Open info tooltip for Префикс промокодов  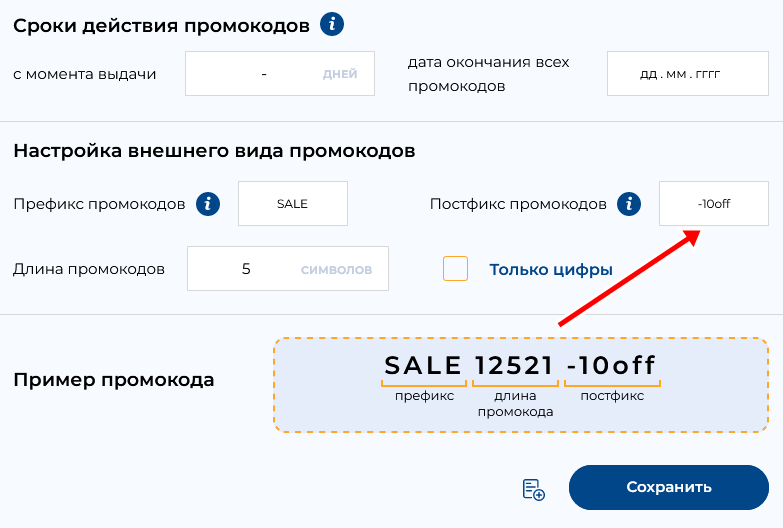pyautogui.click(x=208, y=204)
